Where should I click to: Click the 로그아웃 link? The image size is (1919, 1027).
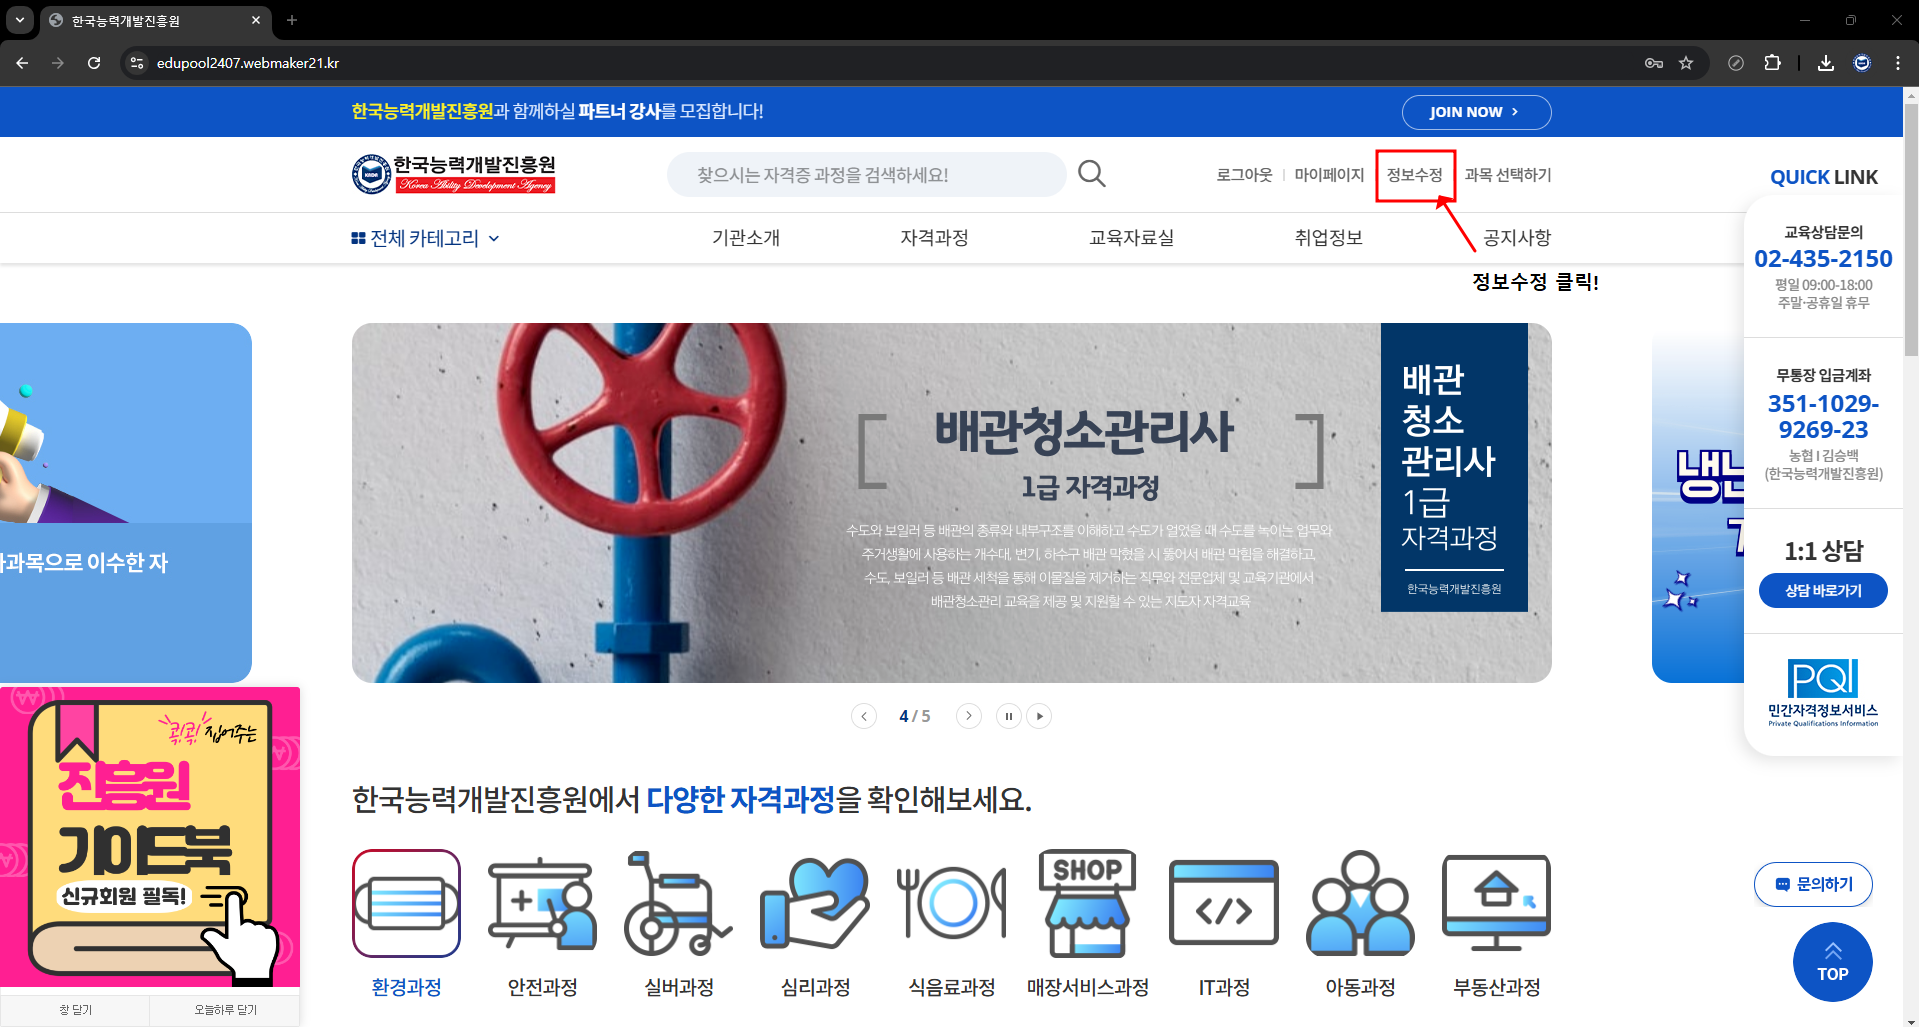click(x=1244, y=175)
